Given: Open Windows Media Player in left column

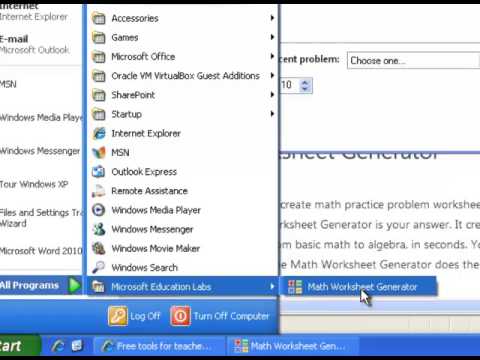Looking at the screenshot, I should [41, 117].
